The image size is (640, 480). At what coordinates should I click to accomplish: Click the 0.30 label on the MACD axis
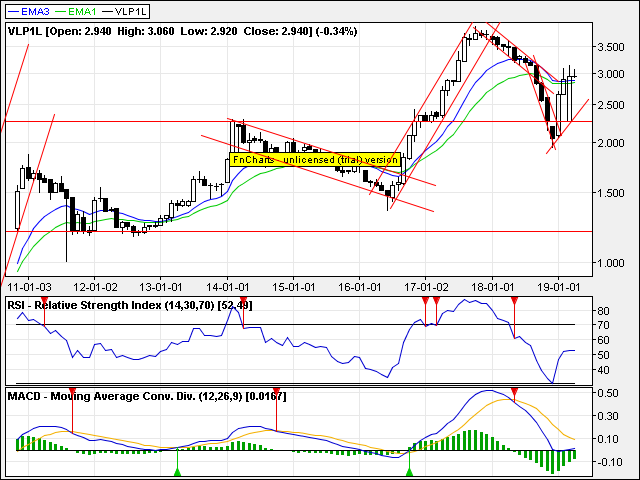tap(608, 416)
